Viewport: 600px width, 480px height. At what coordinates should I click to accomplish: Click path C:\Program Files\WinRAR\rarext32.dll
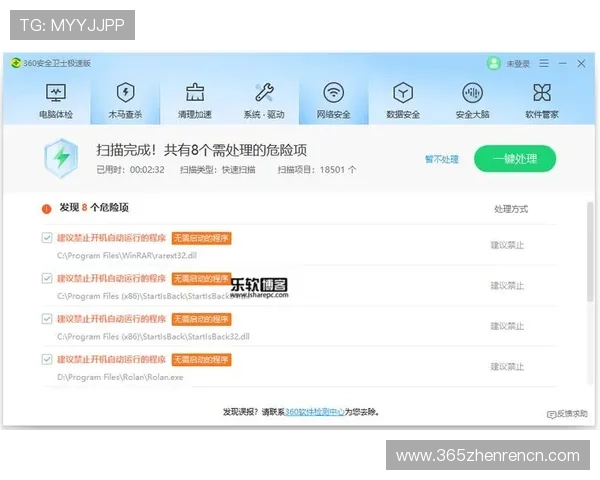[127, 256]
